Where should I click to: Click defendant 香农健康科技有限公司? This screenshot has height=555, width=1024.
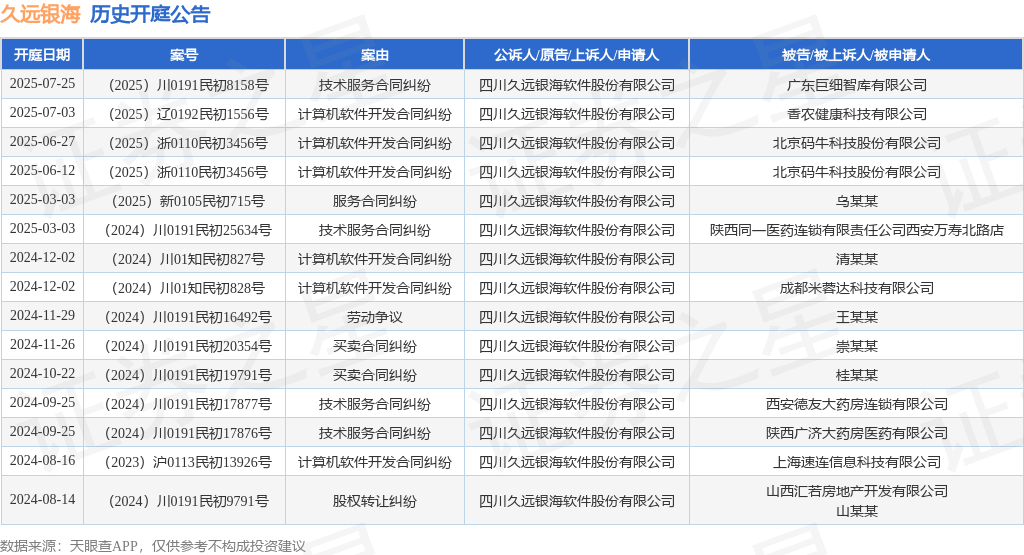coord(856,114)
